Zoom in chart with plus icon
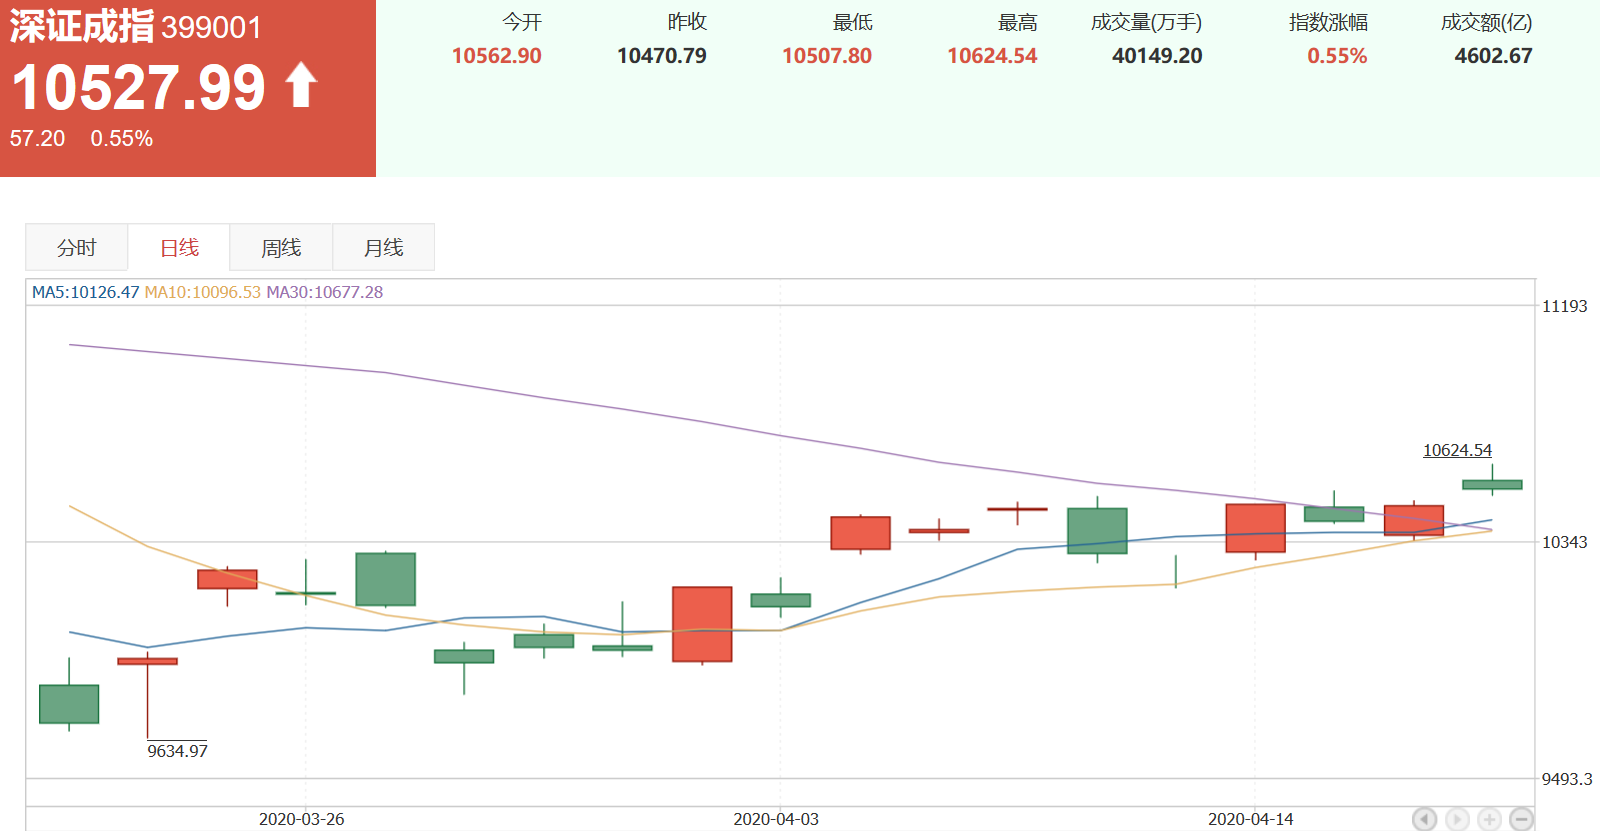 coord(1489,819)
